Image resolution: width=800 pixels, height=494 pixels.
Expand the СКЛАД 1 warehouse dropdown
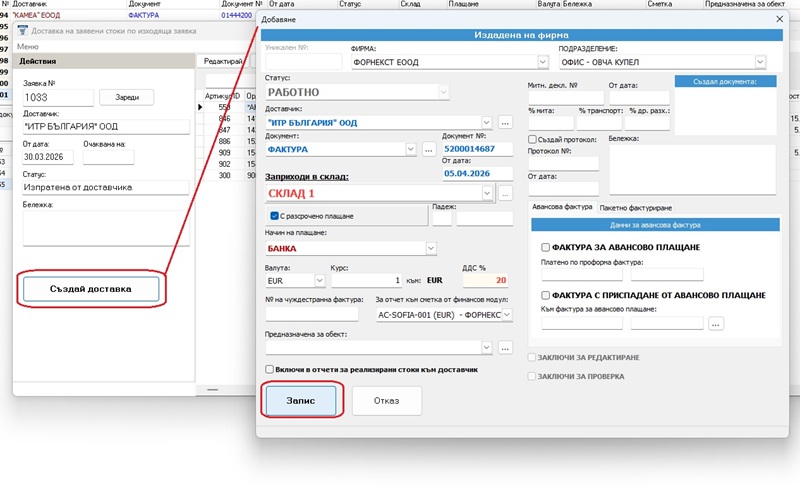click(487, 193)
